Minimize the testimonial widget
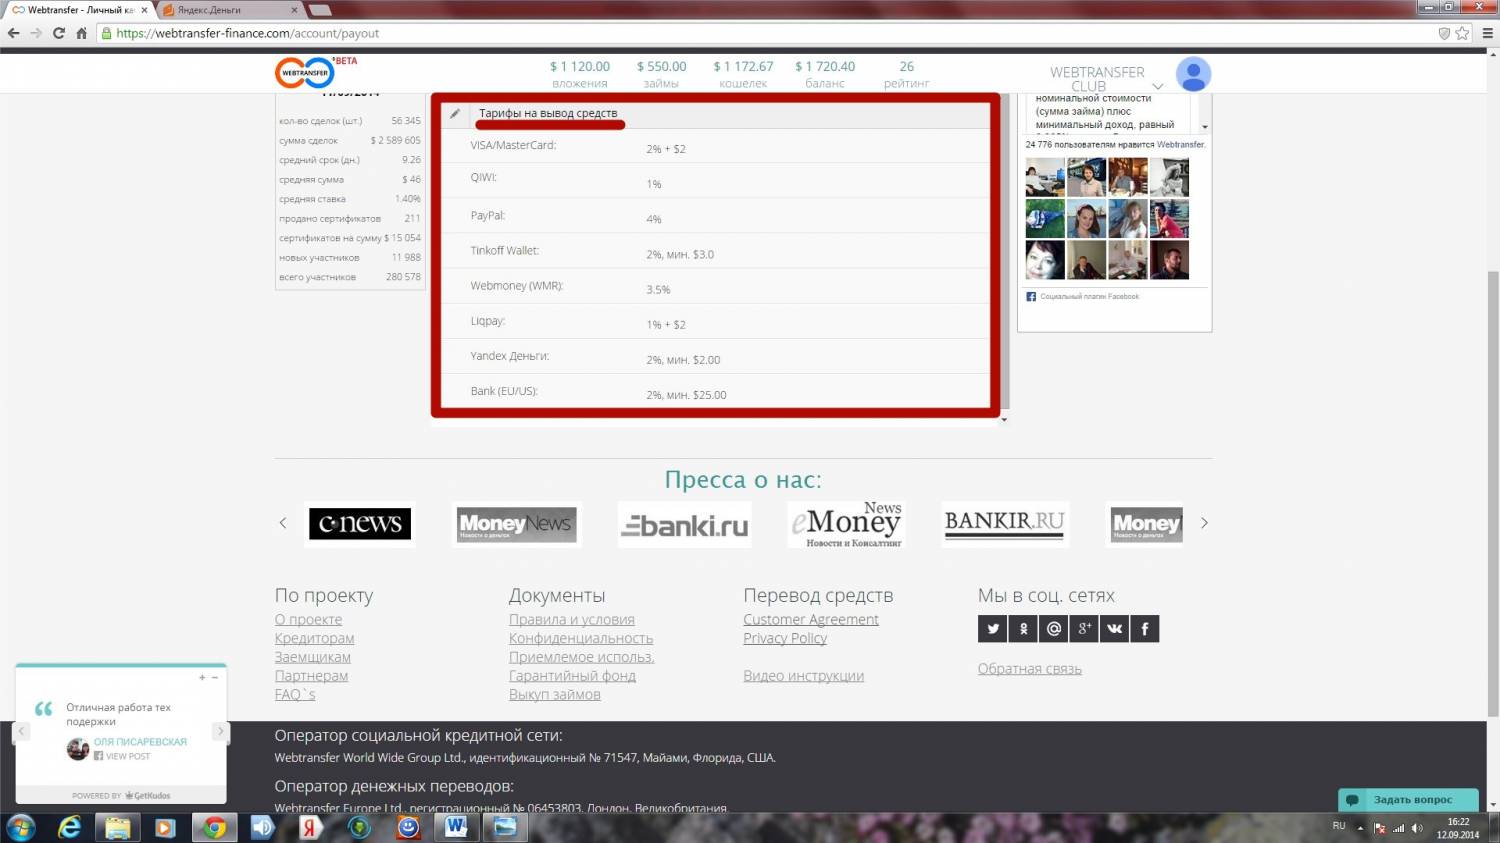Viewport: 1500px width, 843px height. pos(214,678)
